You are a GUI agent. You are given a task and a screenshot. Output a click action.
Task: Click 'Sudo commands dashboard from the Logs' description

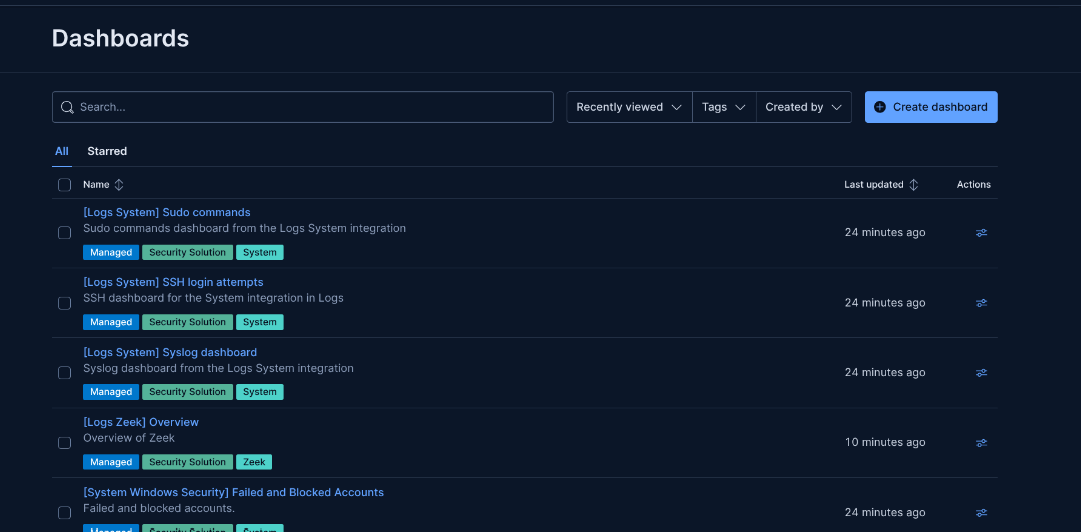[x=245, y=228]
